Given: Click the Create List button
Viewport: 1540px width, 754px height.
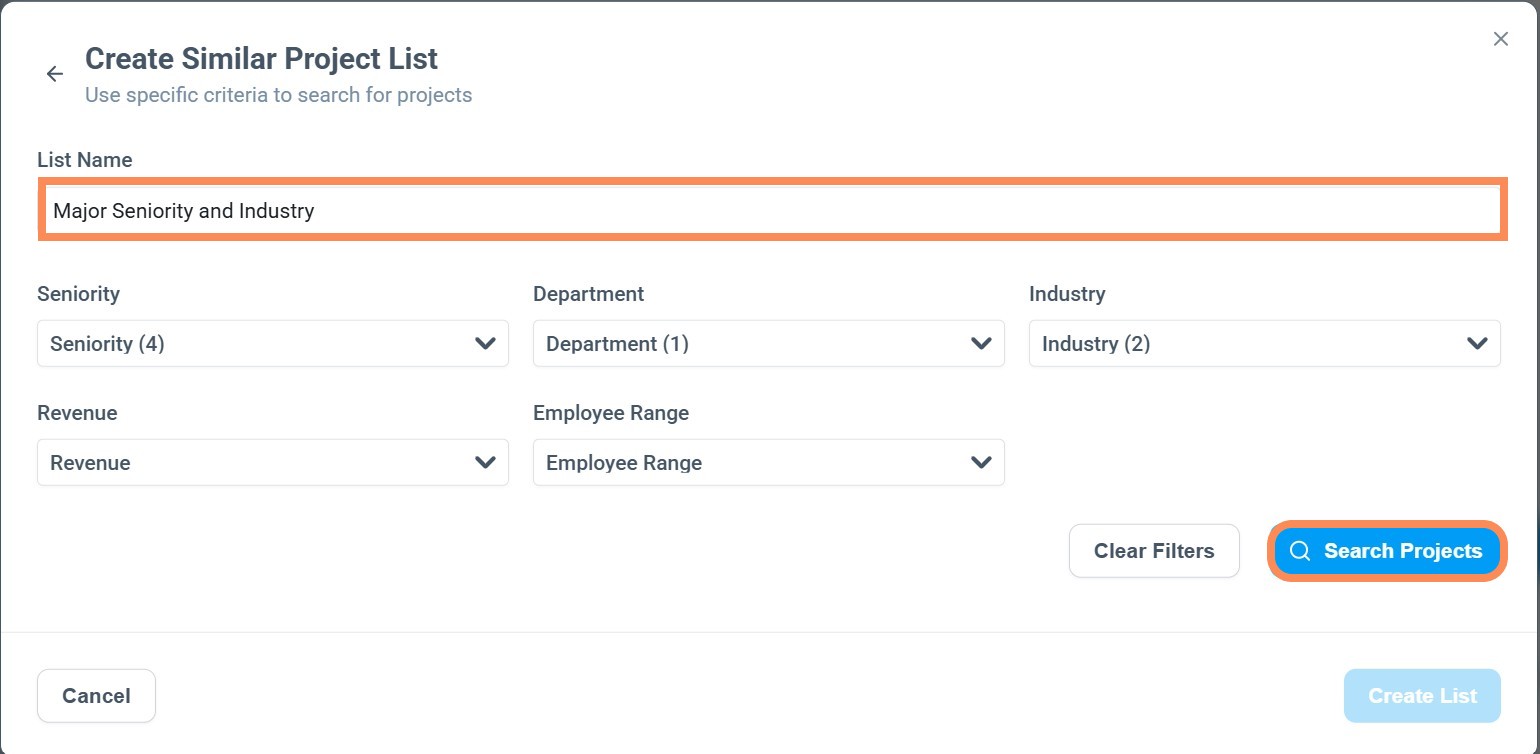Looking at the screenshot, I should (x=1421, y=696).
